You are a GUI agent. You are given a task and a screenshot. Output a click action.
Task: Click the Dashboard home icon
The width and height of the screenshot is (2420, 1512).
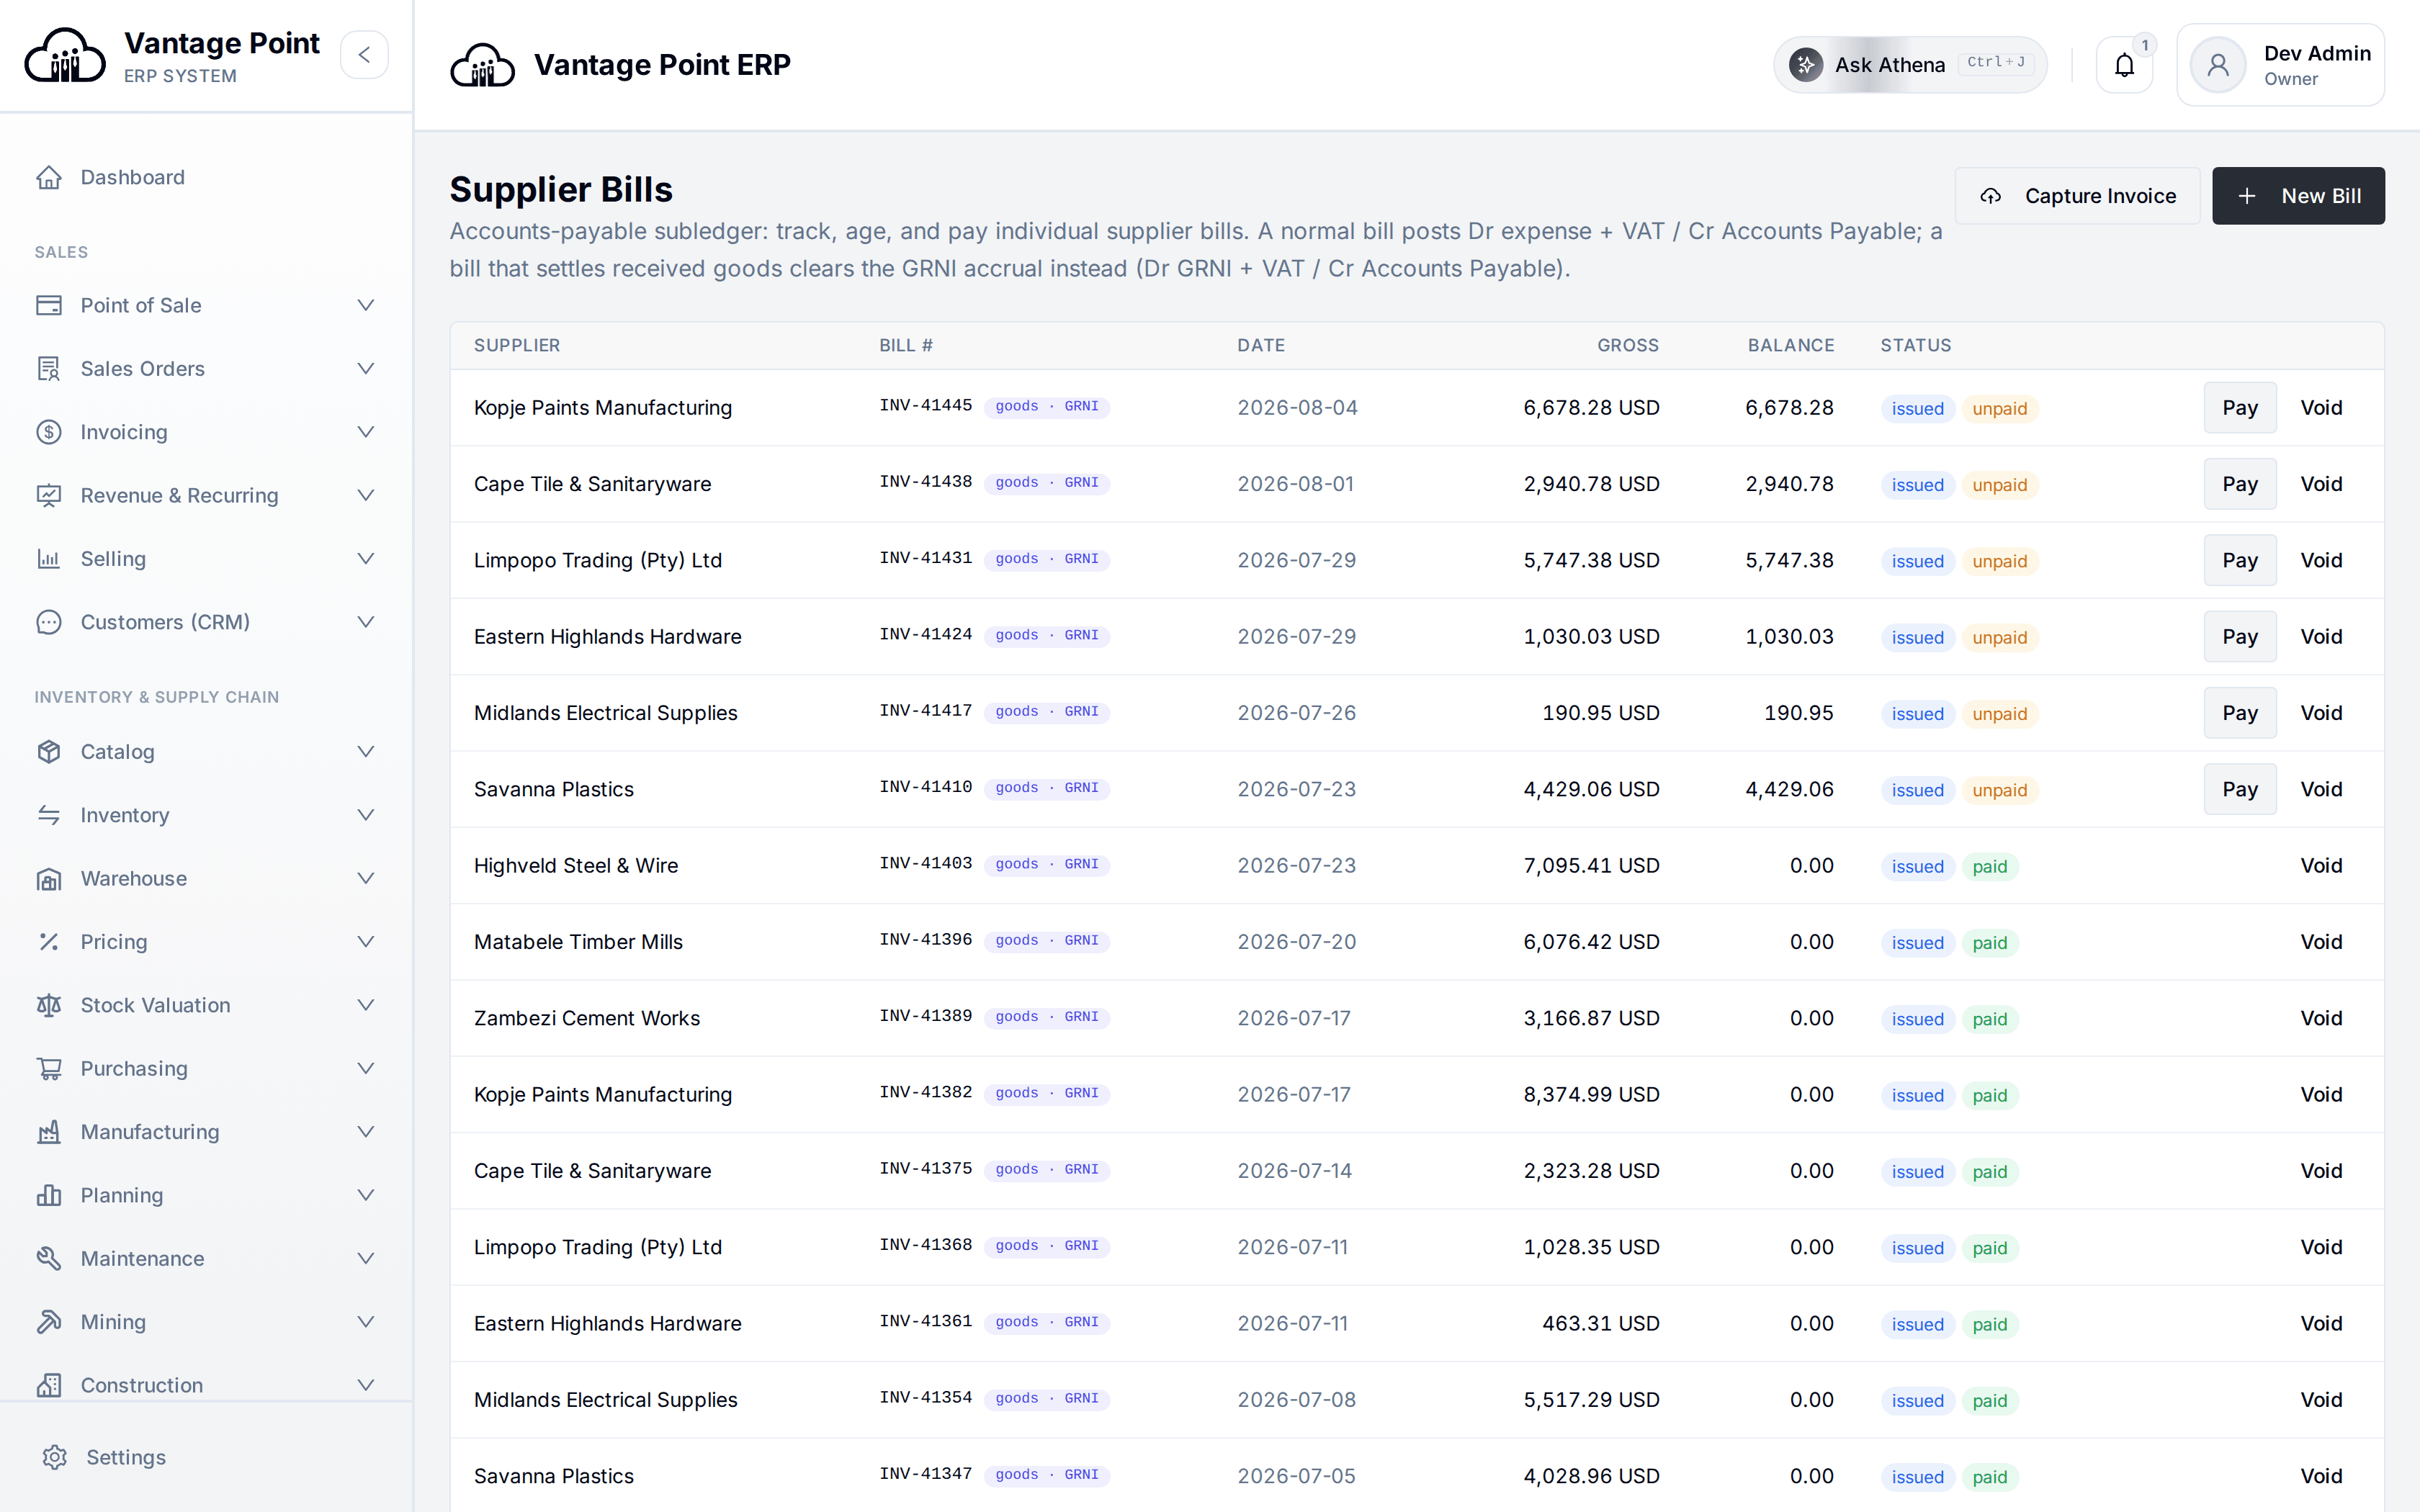click(x=49, y=177)
